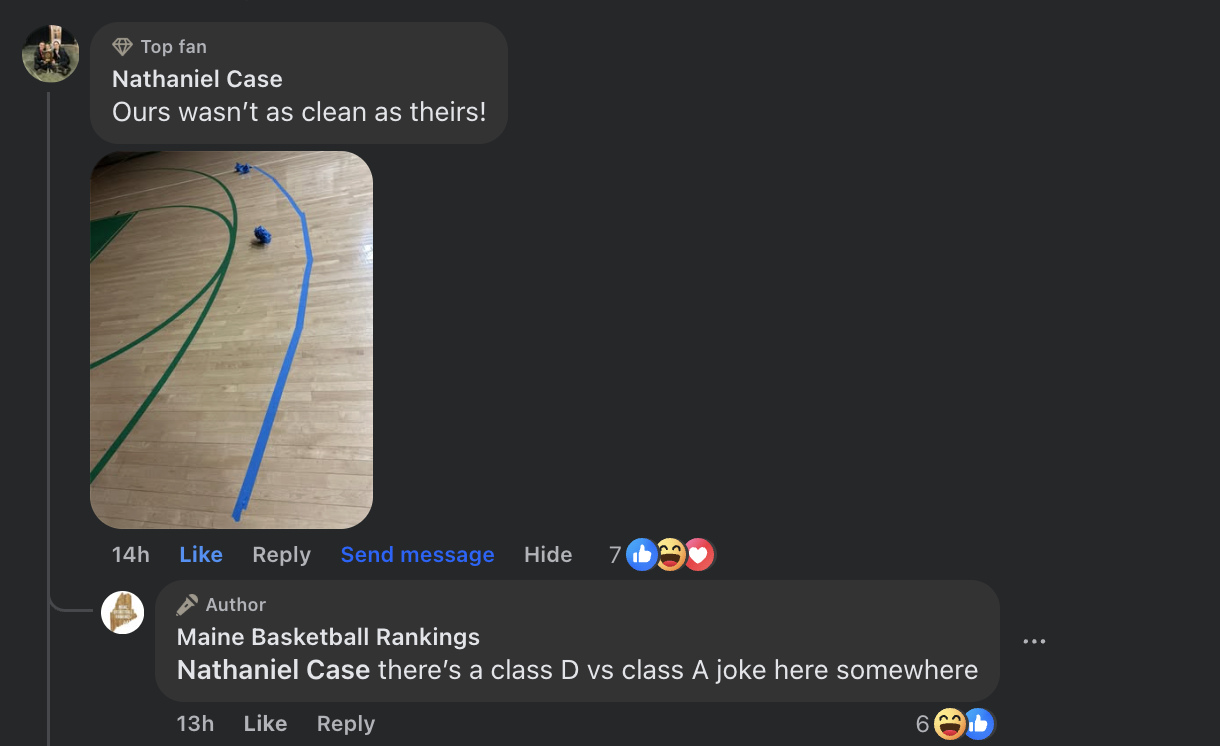
Task: Click the 14h timestamp on the comment
Action: pyautogui.click(x=131, y=555)
